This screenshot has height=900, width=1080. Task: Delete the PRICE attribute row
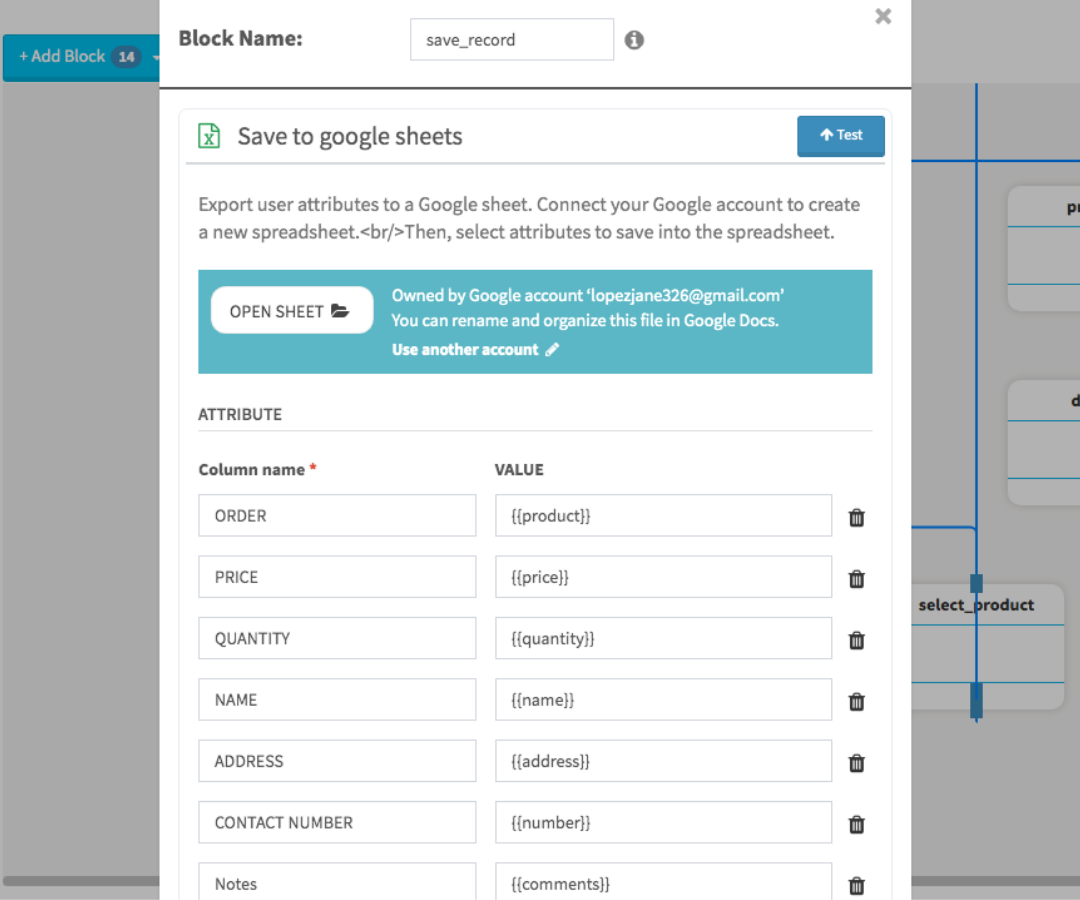click(x=856, y=578)
